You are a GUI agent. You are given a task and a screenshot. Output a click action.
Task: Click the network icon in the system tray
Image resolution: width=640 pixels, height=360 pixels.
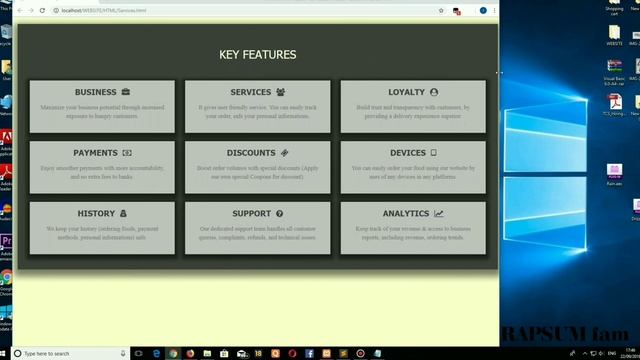pos(593,353)
